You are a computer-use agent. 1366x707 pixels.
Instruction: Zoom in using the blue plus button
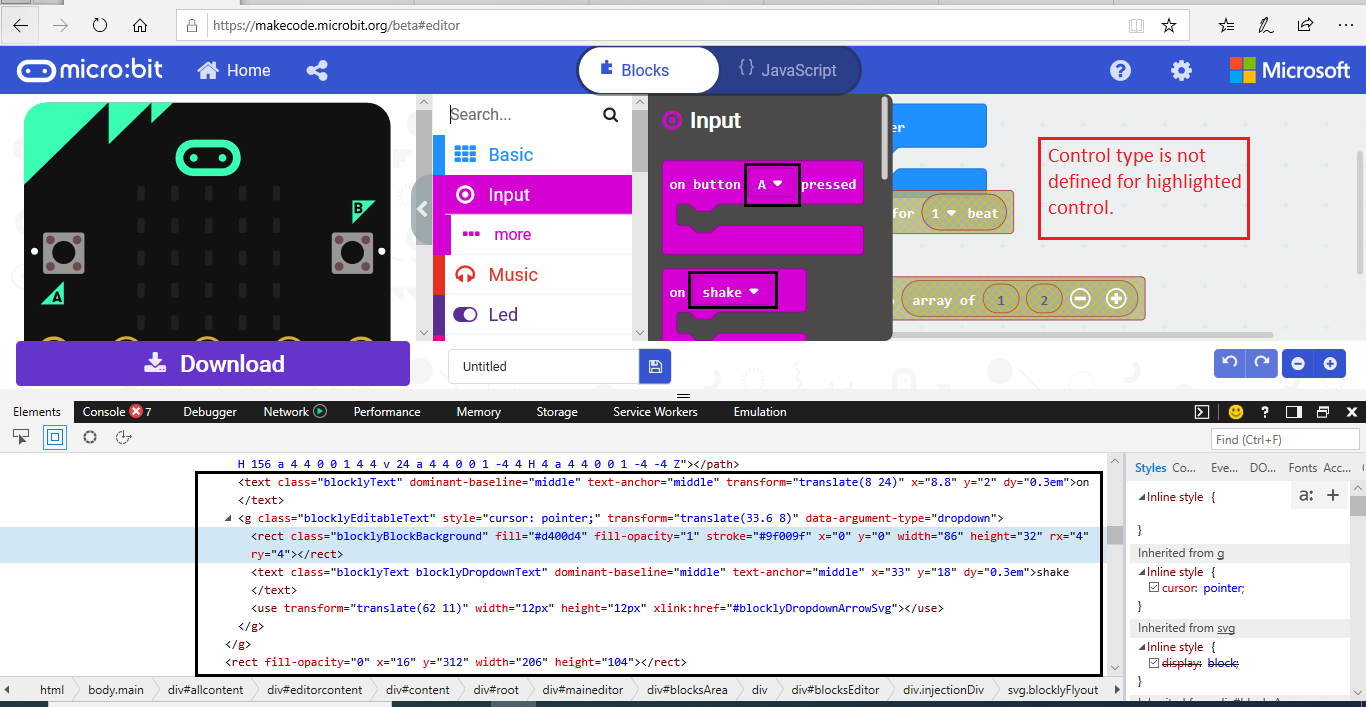coord(1331,363)
